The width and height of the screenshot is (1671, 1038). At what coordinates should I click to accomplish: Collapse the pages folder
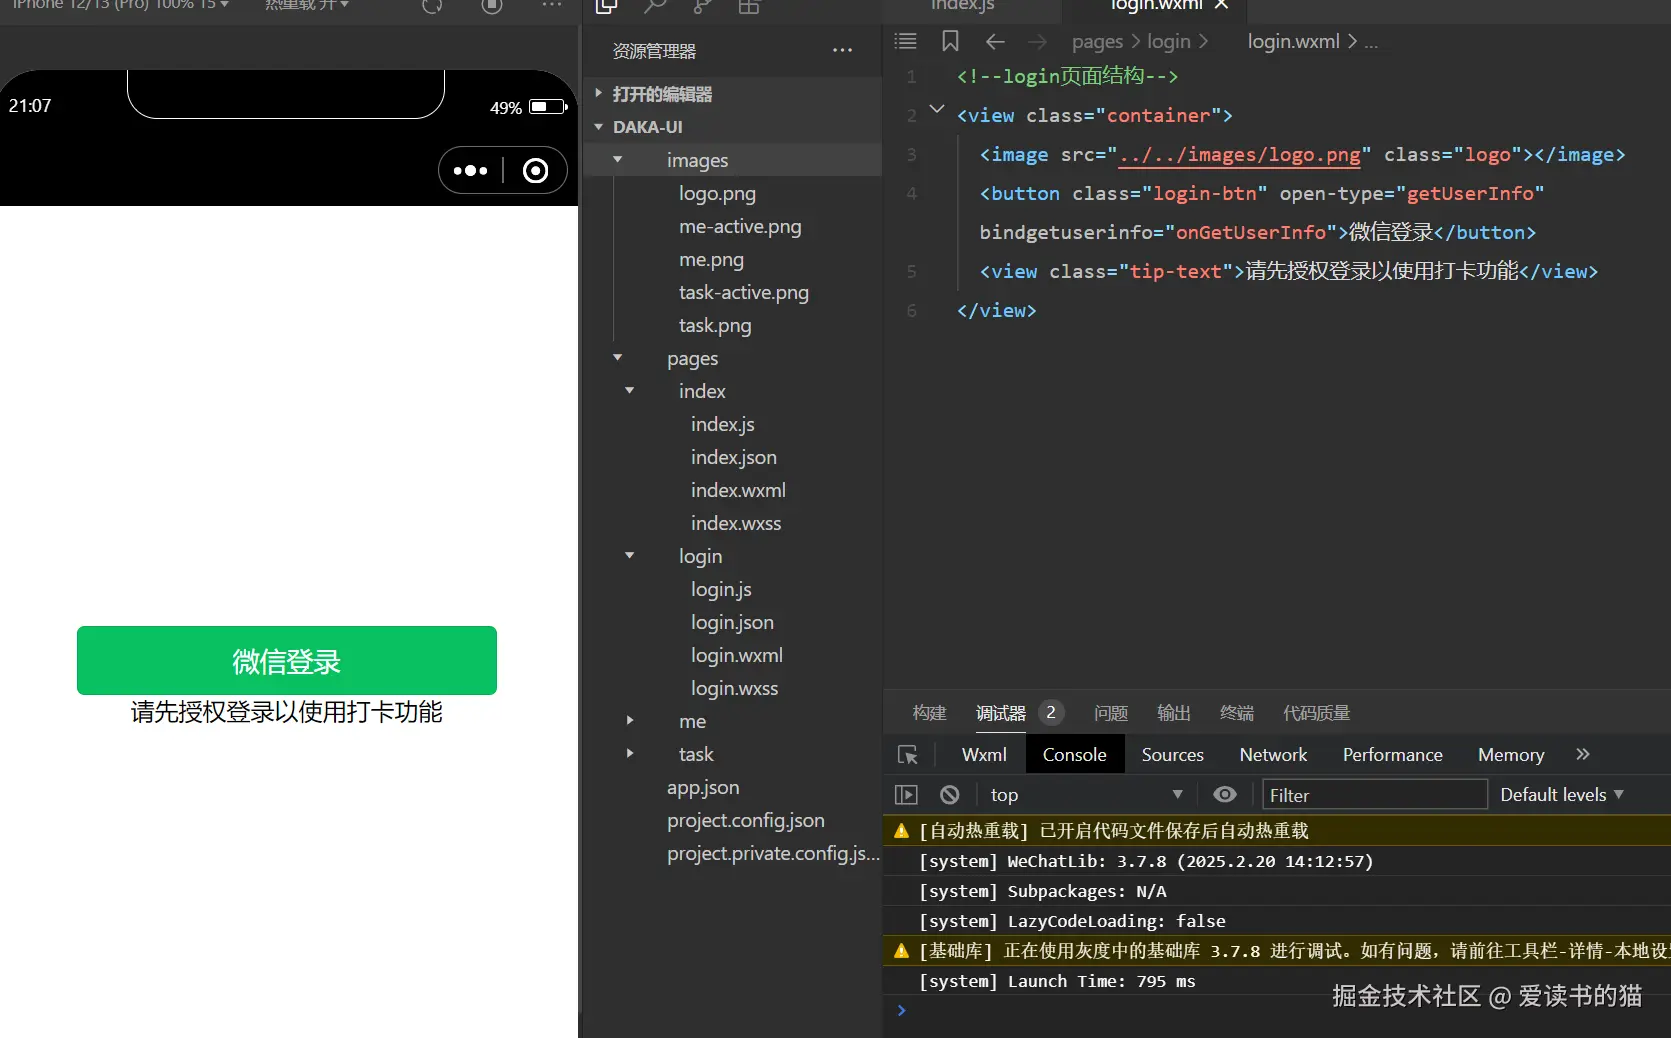[618, 358]
